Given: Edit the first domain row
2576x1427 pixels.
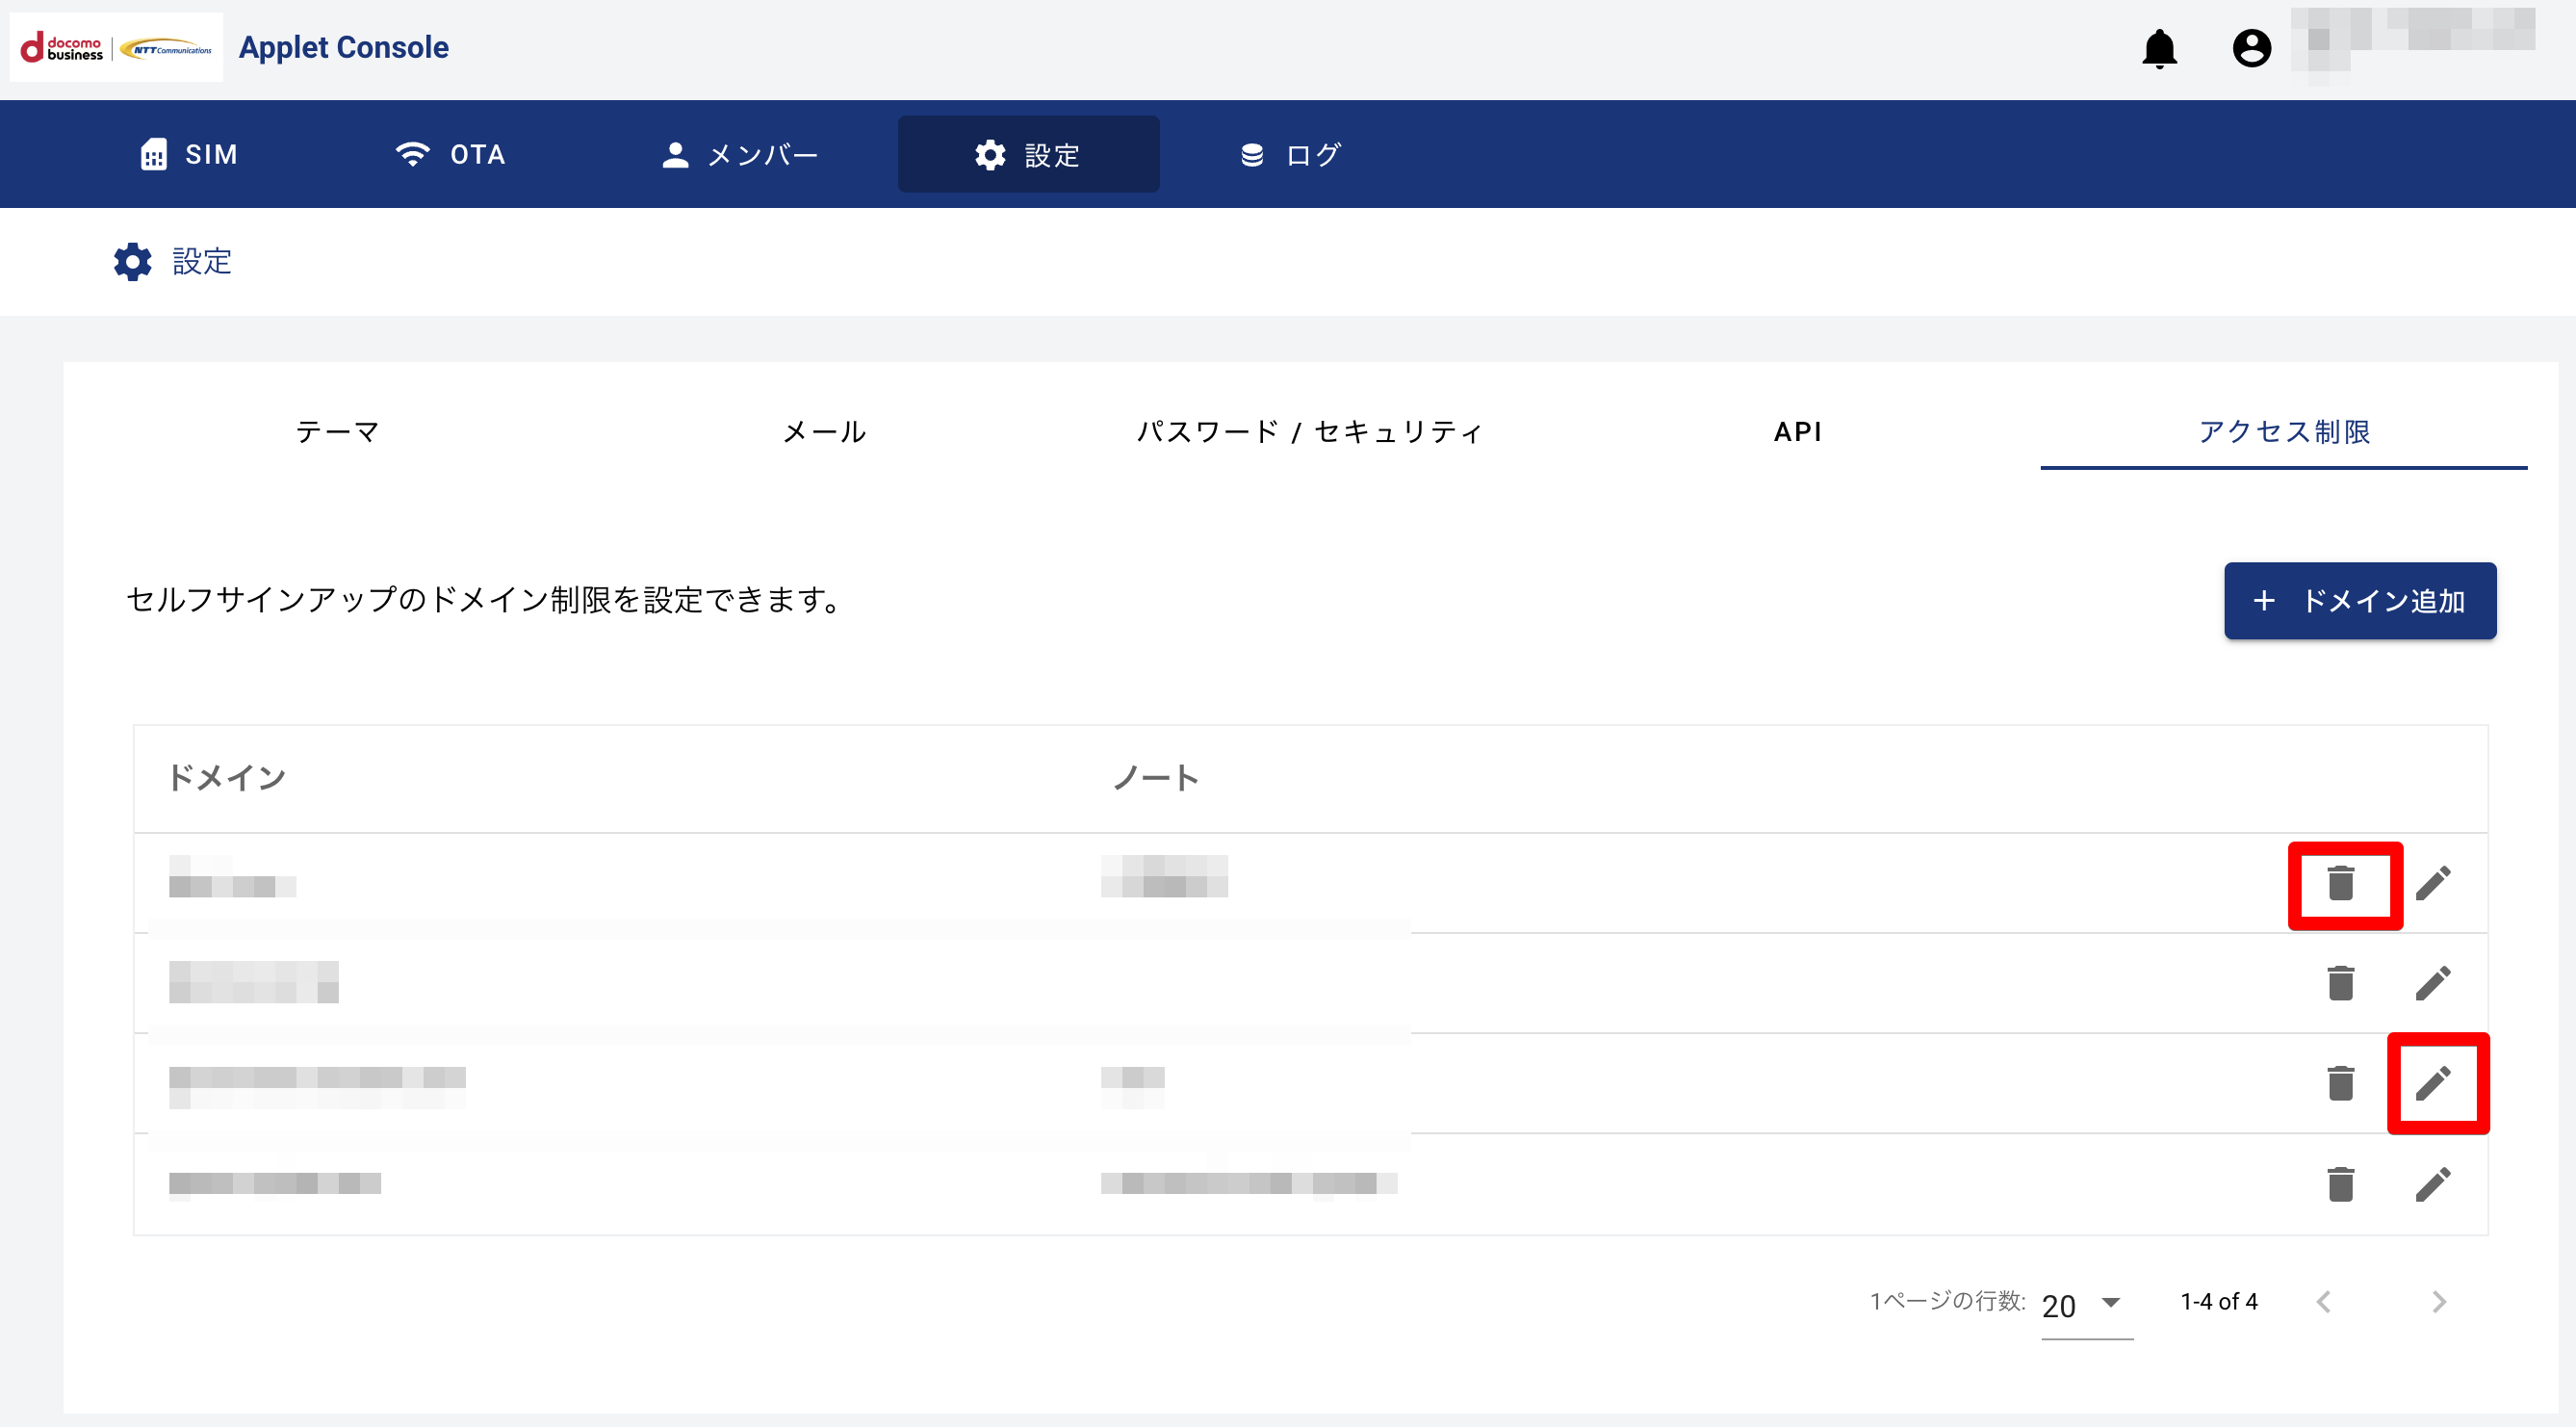Looking at the screenshot, I should pos(2432,883).
